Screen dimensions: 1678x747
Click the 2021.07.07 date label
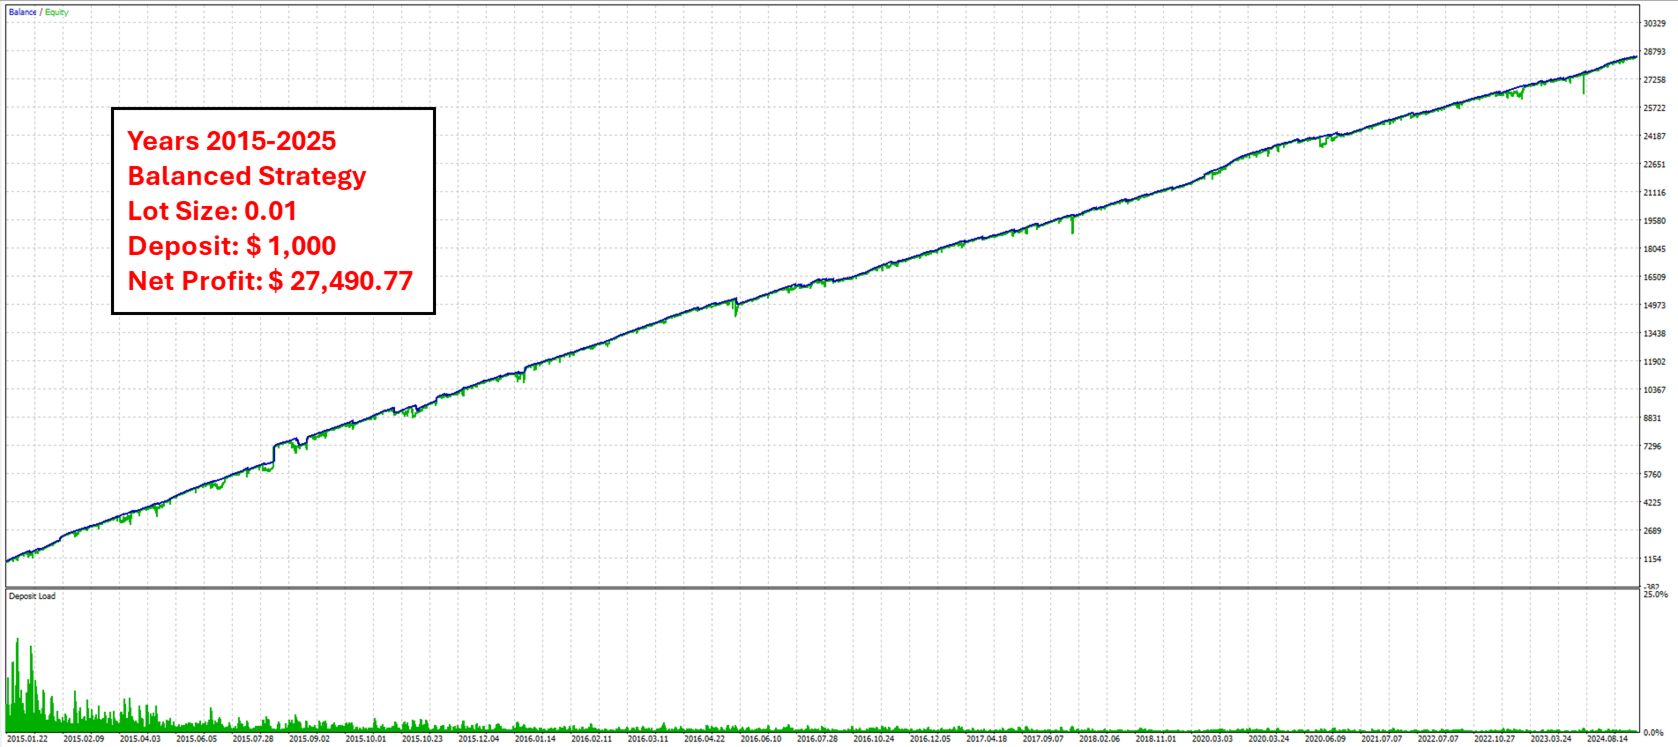coord(1382,739)
